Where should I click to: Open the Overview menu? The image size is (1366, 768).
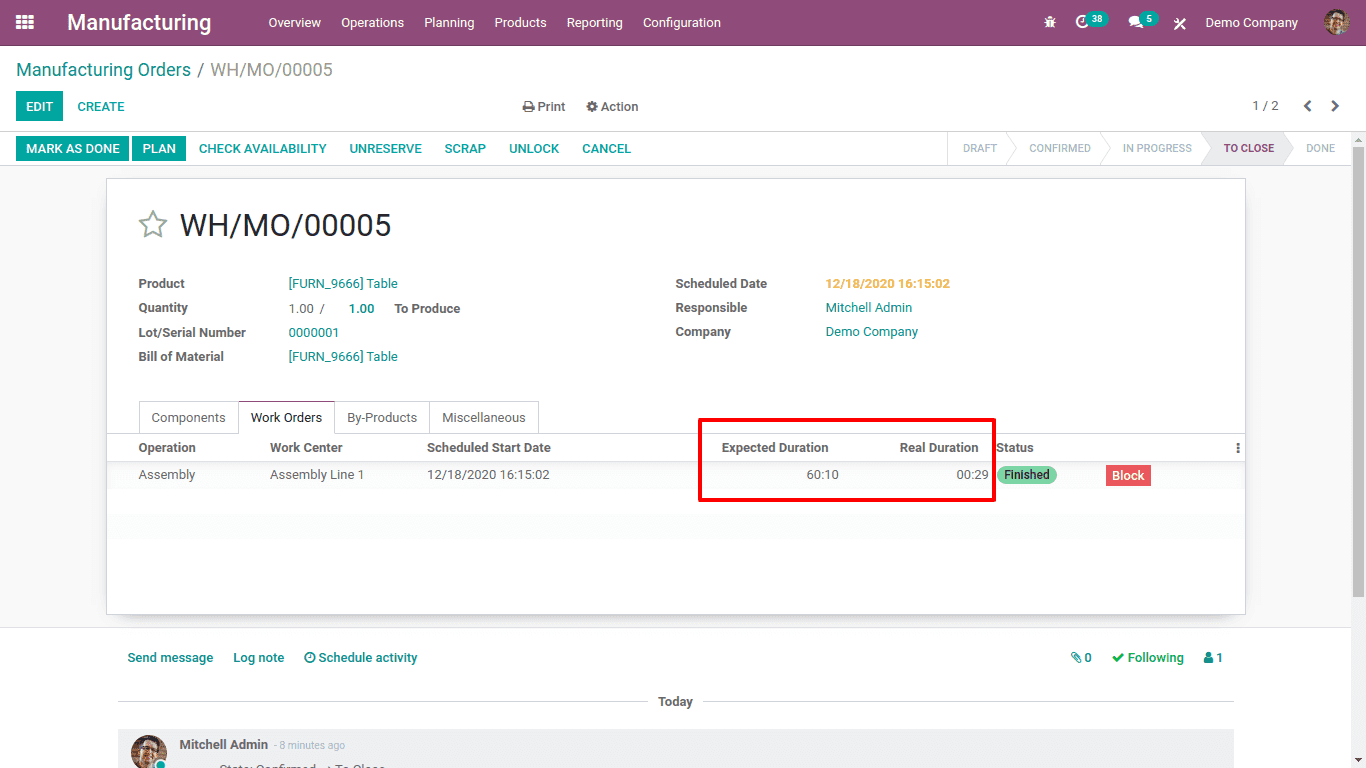coord(294,22)
